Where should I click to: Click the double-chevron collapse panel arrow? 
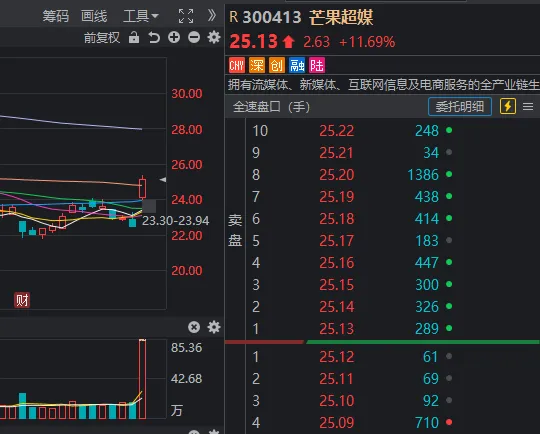pyautogui.click(x=212, y=16)
